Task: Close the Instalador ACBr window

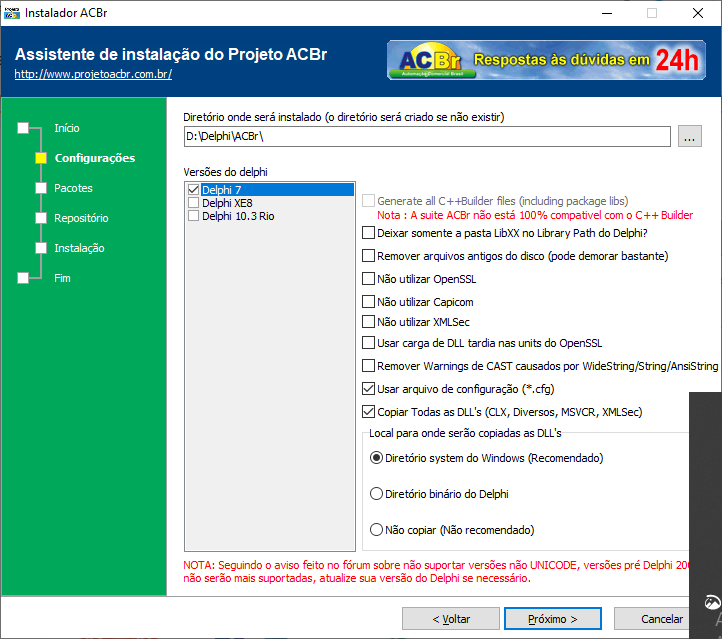Action: click(x=698, y=13)
